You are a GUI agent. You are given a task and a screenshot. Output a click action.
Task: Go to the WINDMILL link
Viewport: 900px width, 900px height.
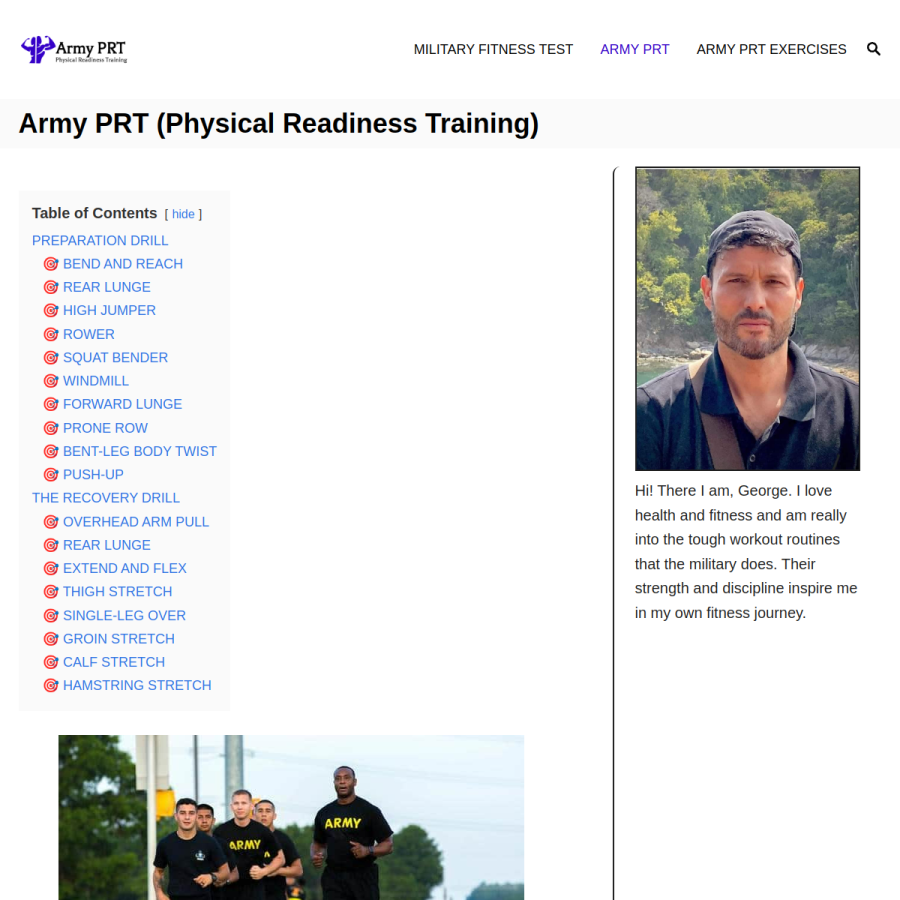click(x=96, y=381)
